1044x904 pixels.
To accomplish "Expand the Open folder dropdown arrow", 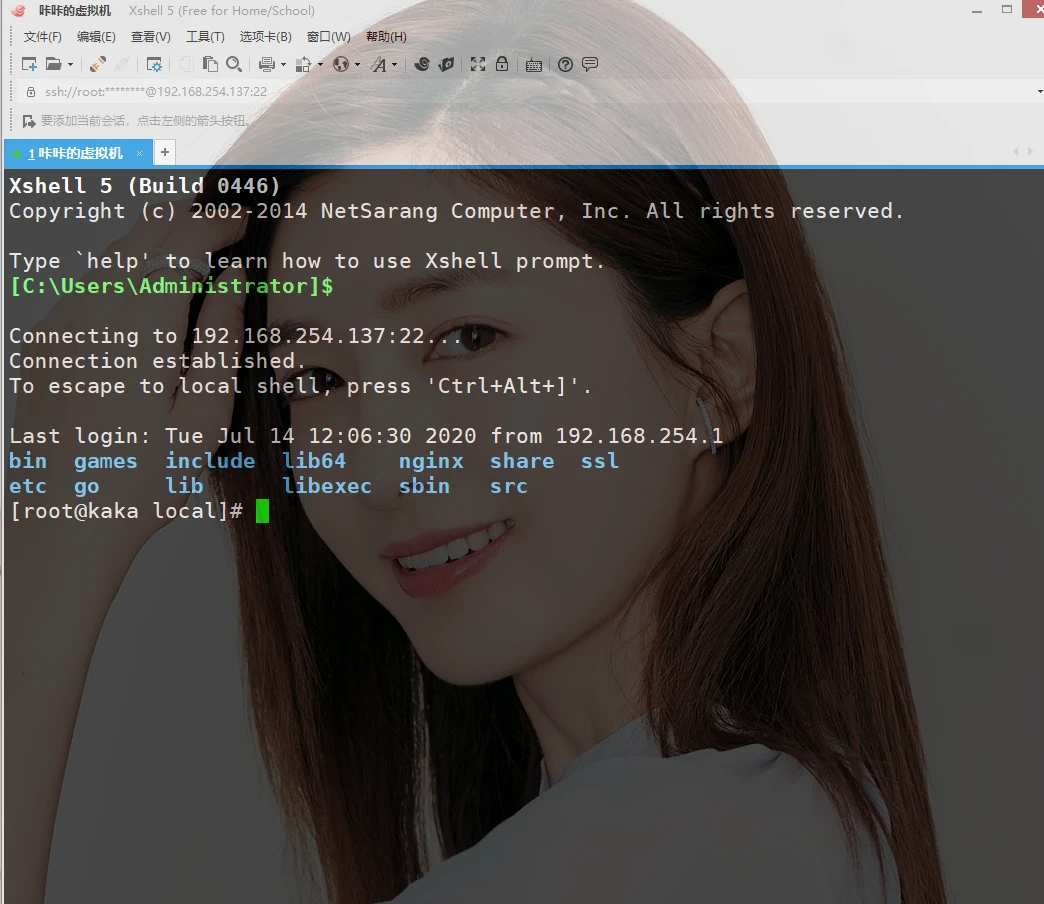I will [x=70, y=65].
